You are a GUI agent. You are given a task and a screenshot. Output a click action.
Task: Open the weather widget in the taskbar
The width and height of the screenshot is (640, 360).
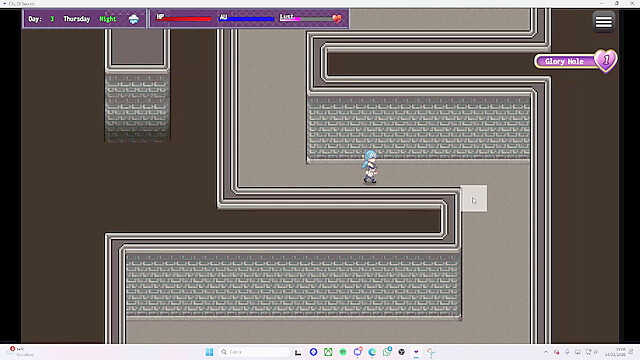click(x=20, y=352)
